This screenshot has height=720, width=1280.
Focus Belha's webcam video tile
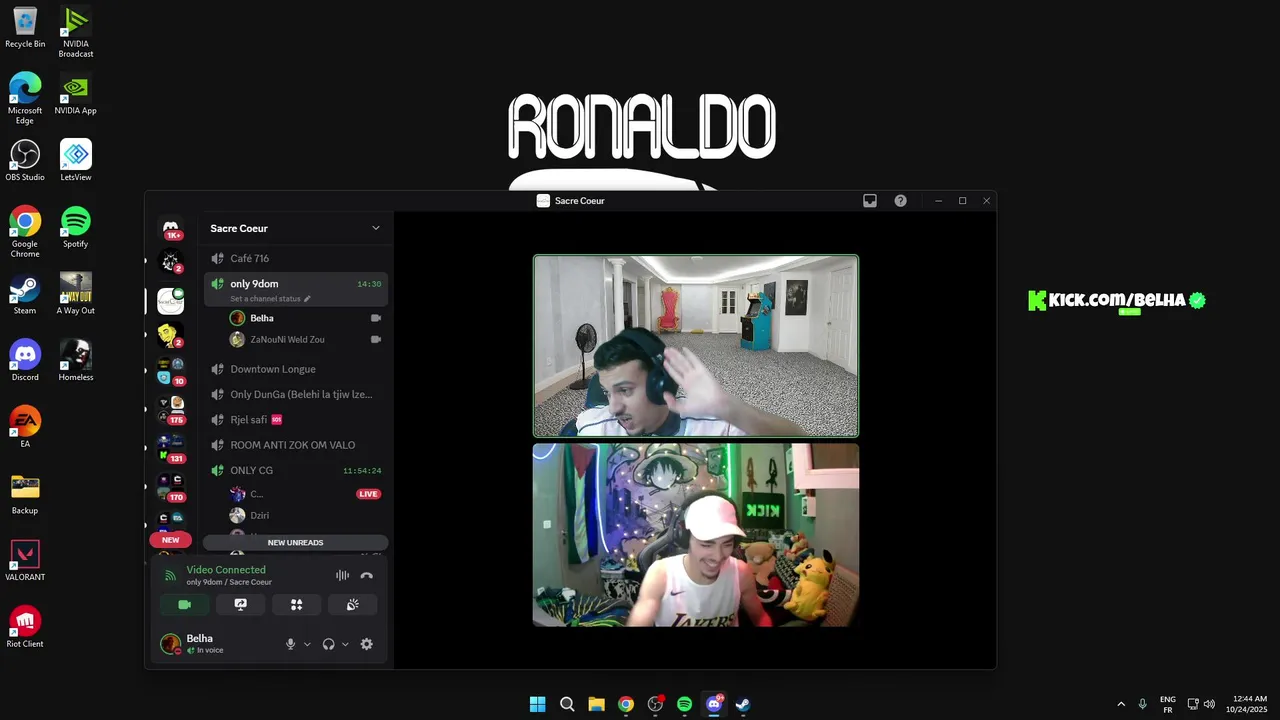(696, 346)
